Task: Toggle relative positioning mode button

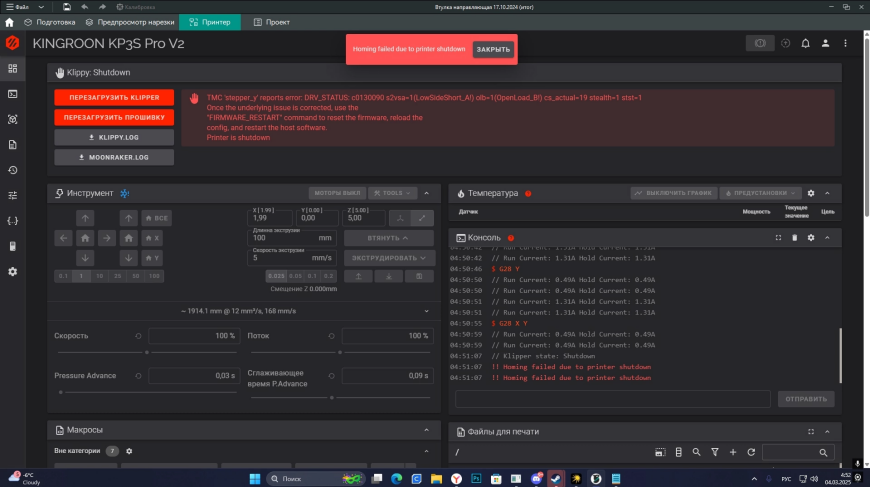Action: (422, 218)
